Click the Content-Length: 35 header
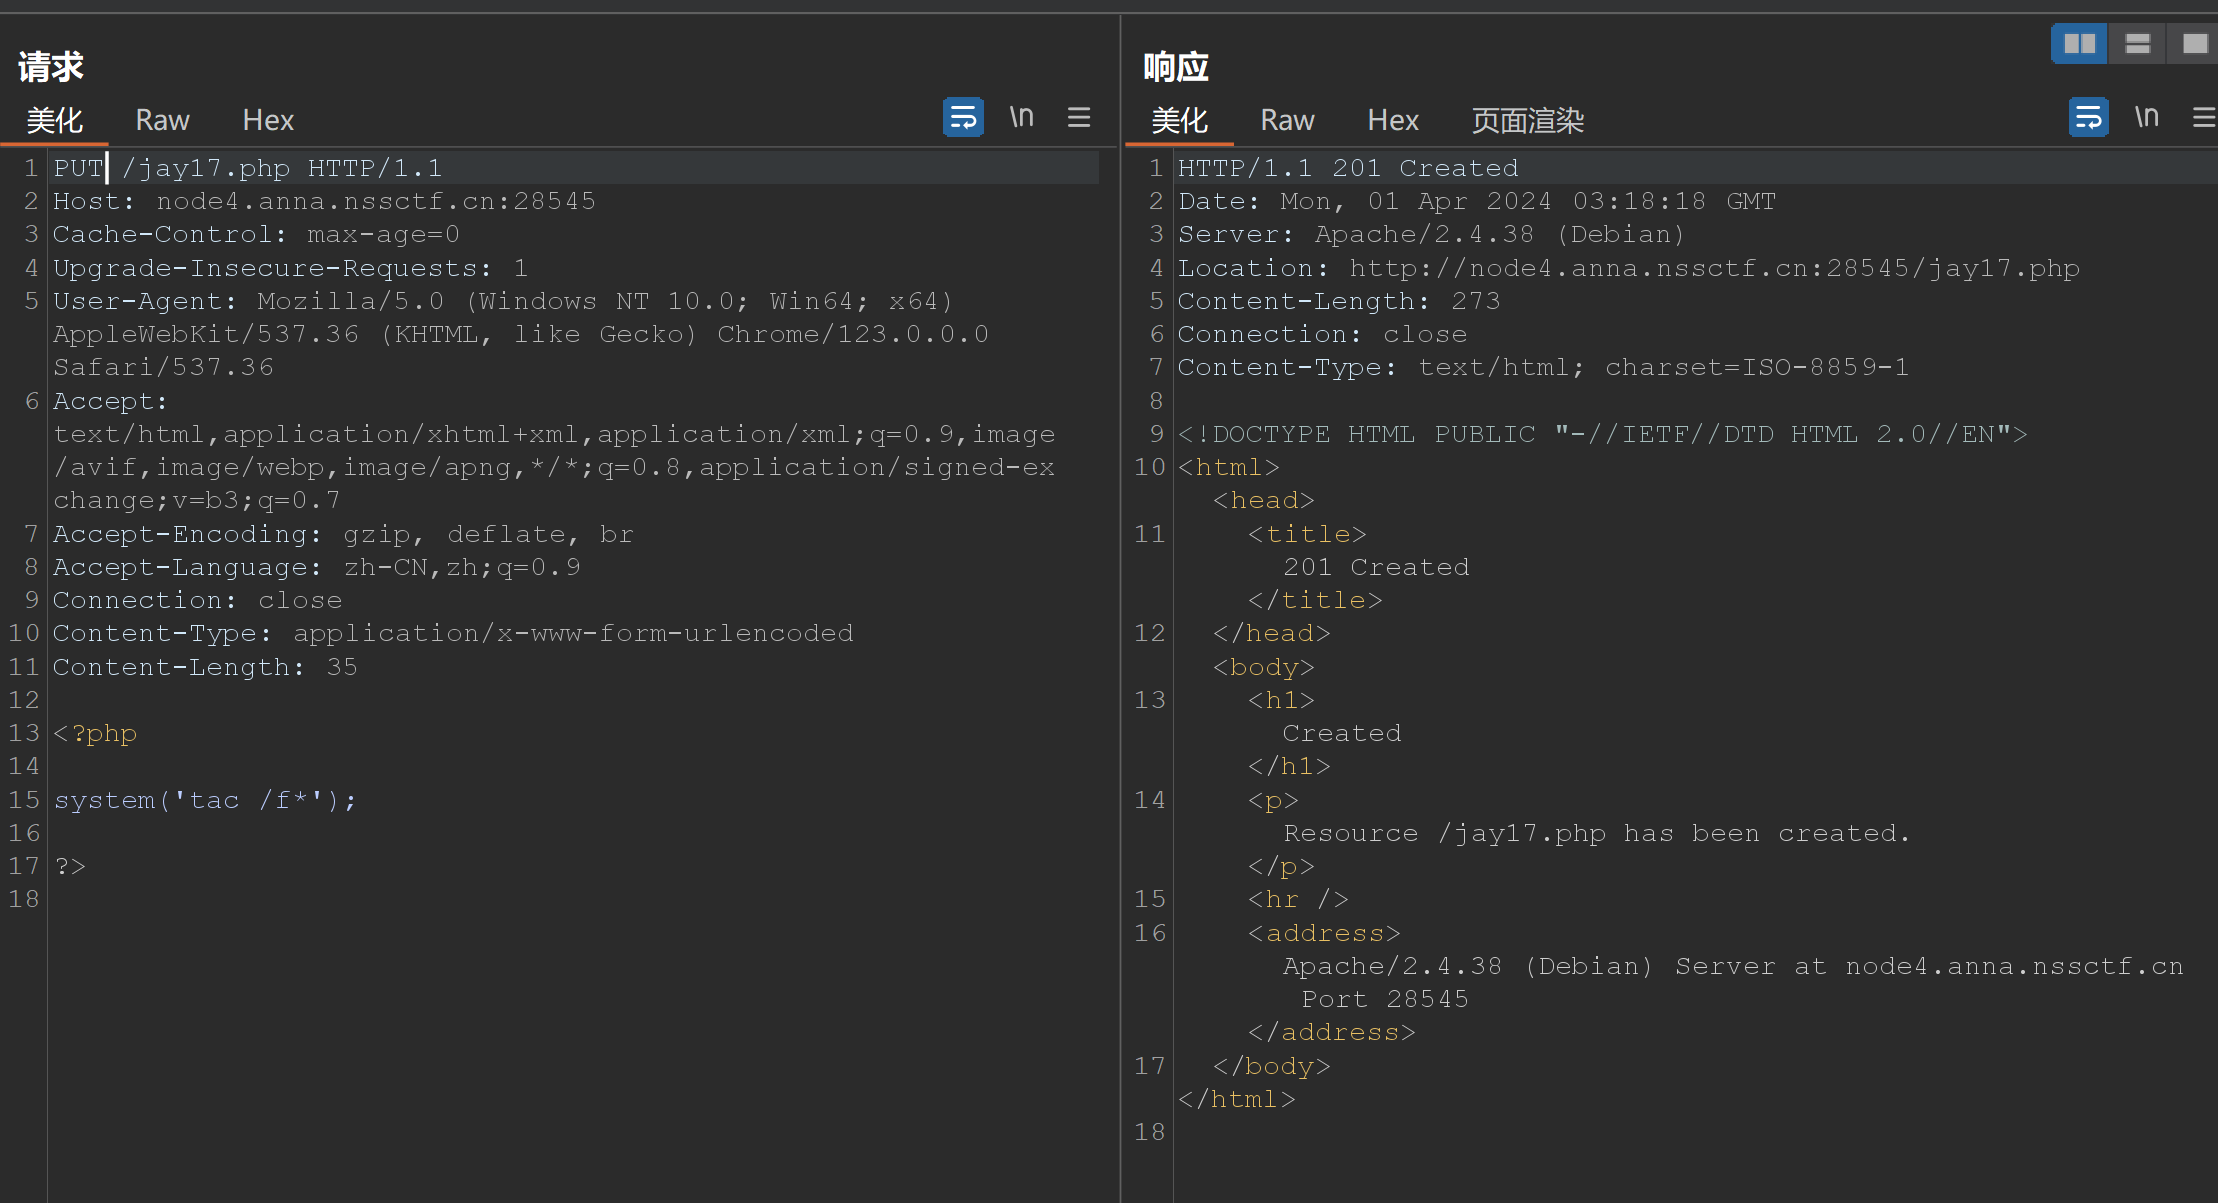2218x1203 pixels. [205, 667]
